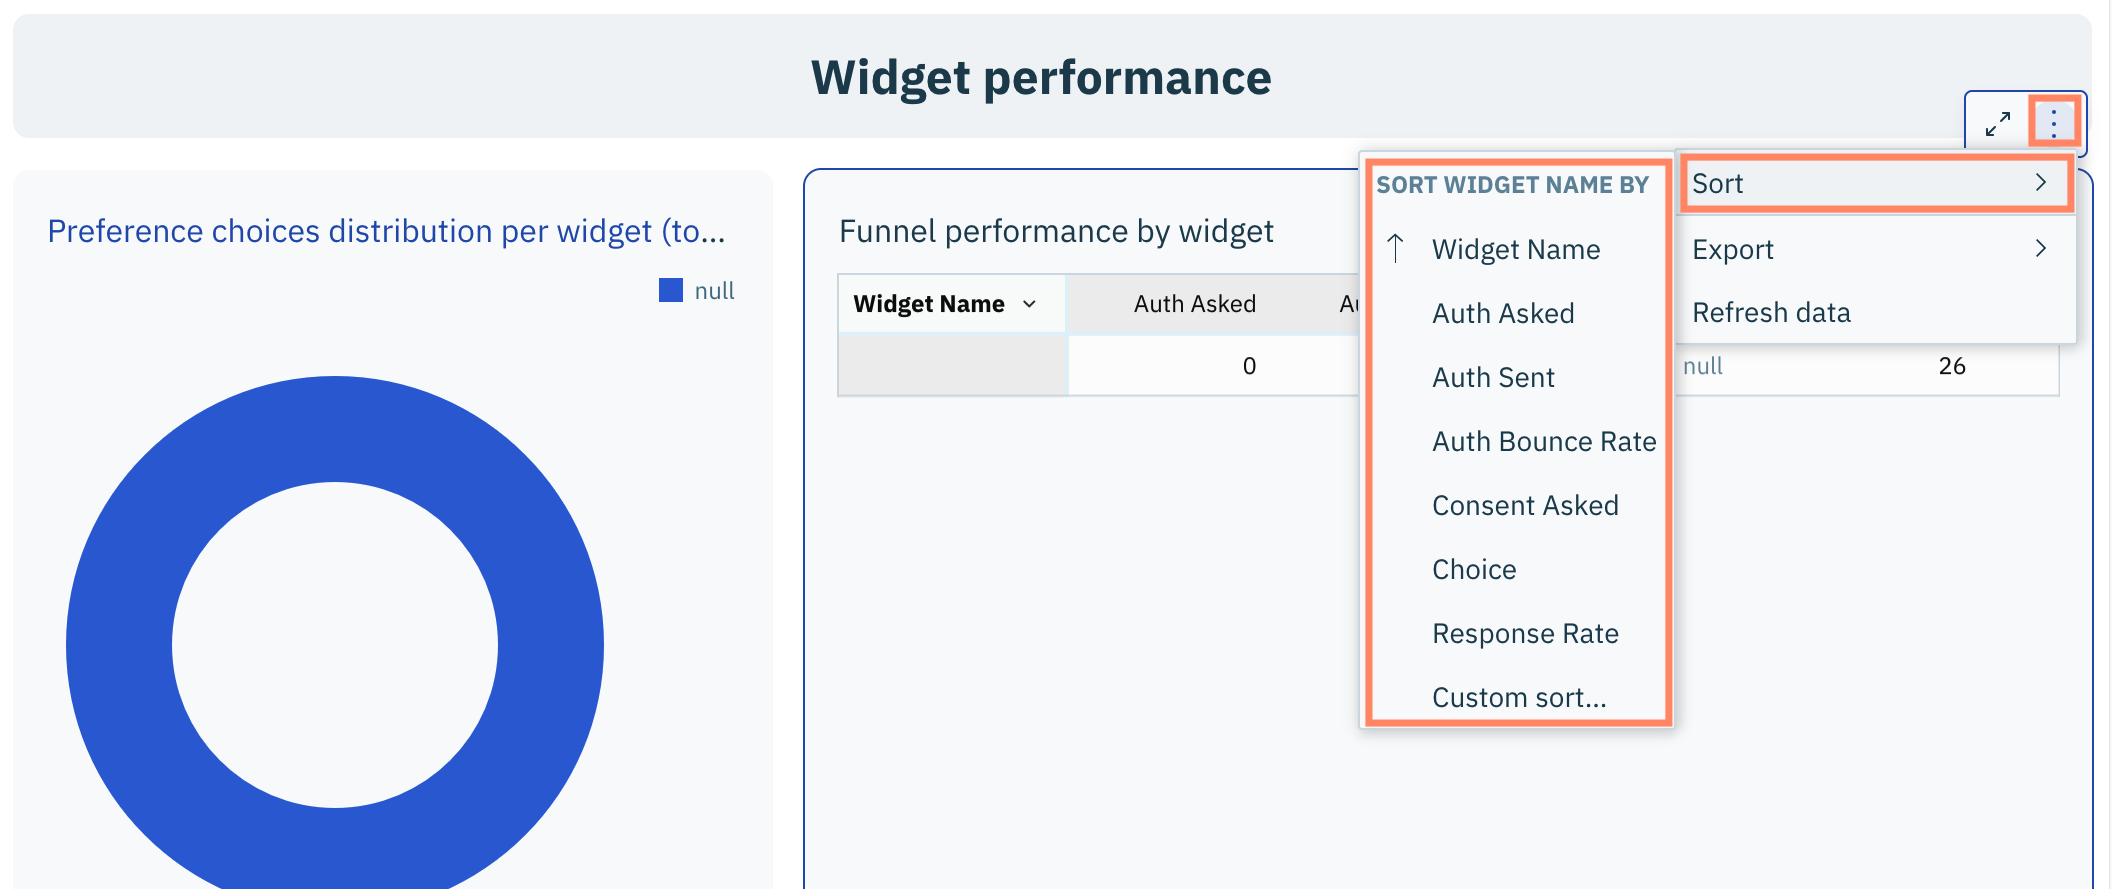Screen dimensions: 2112x889
Task: Click the expand fullscreen arrows icon
Action: 1997,124
